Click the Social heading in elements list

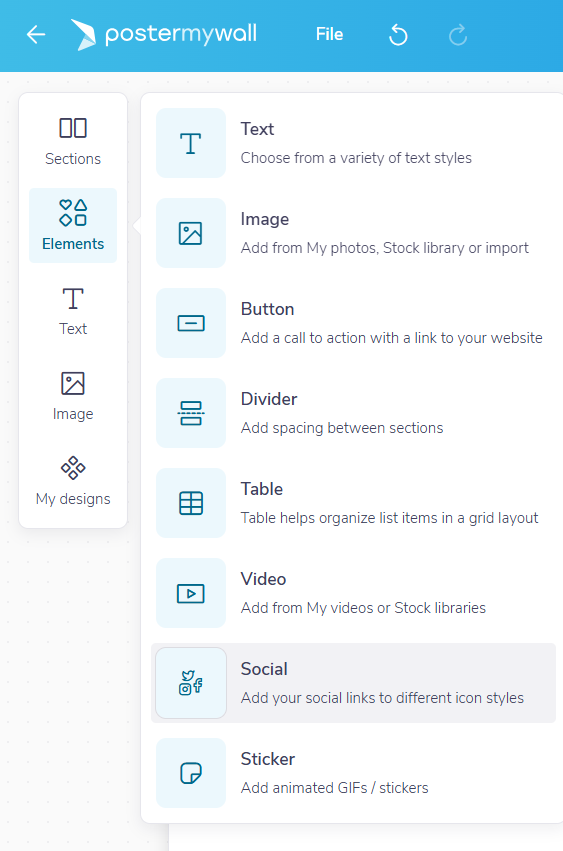(x=264, y=669)
